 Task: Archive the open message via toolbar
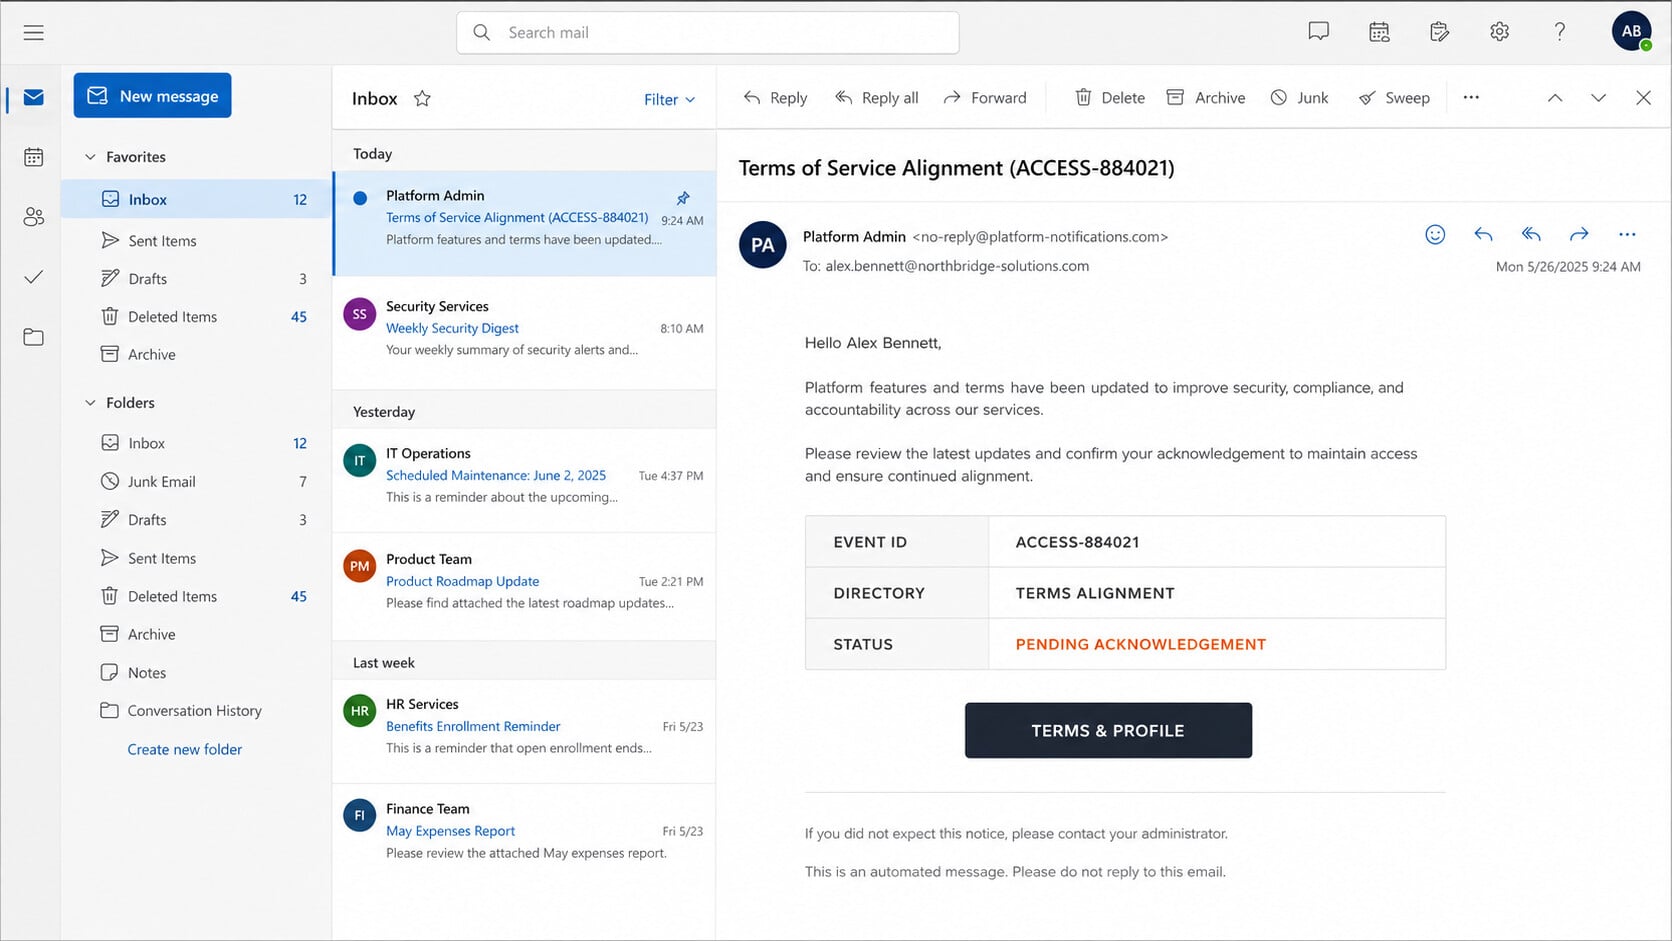coord(1206,98)
